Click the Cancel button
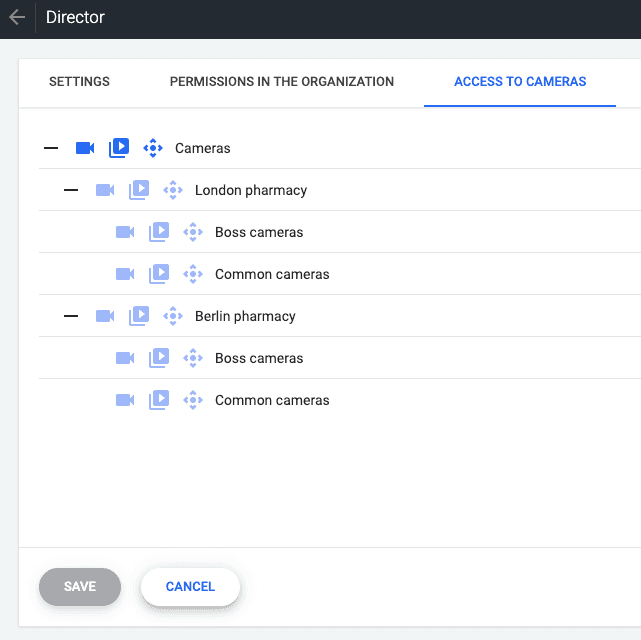 [190, 587]
